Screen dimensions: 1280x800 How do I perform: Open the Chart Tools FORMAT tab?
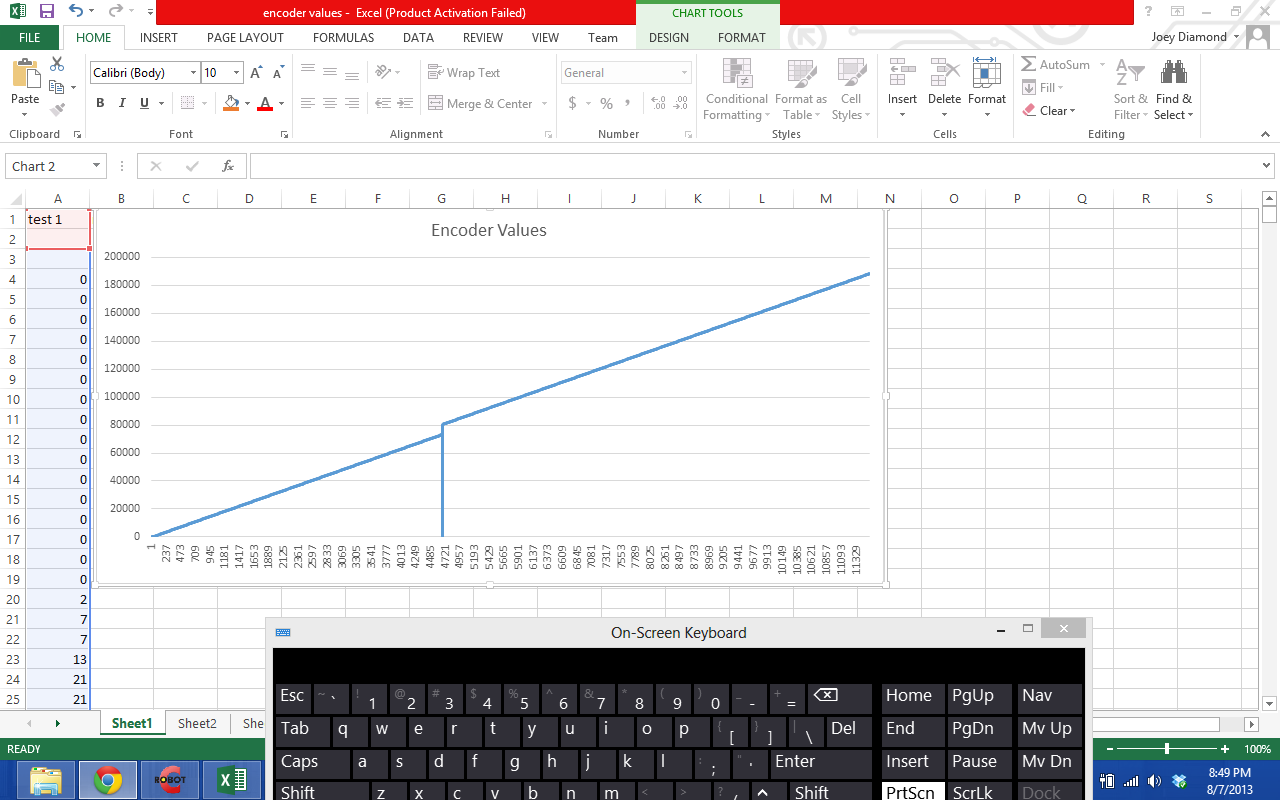742,37
